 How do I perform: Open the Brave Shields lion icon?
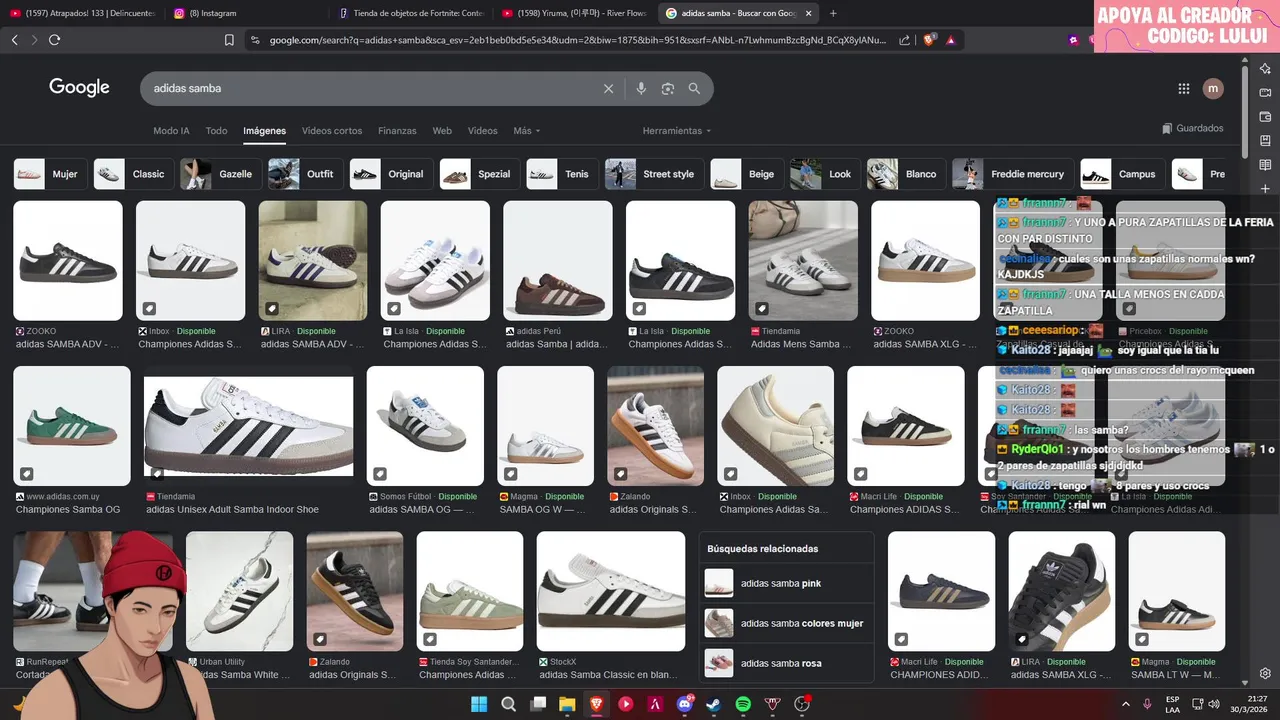pyautogui.click(x=929, y=40)
